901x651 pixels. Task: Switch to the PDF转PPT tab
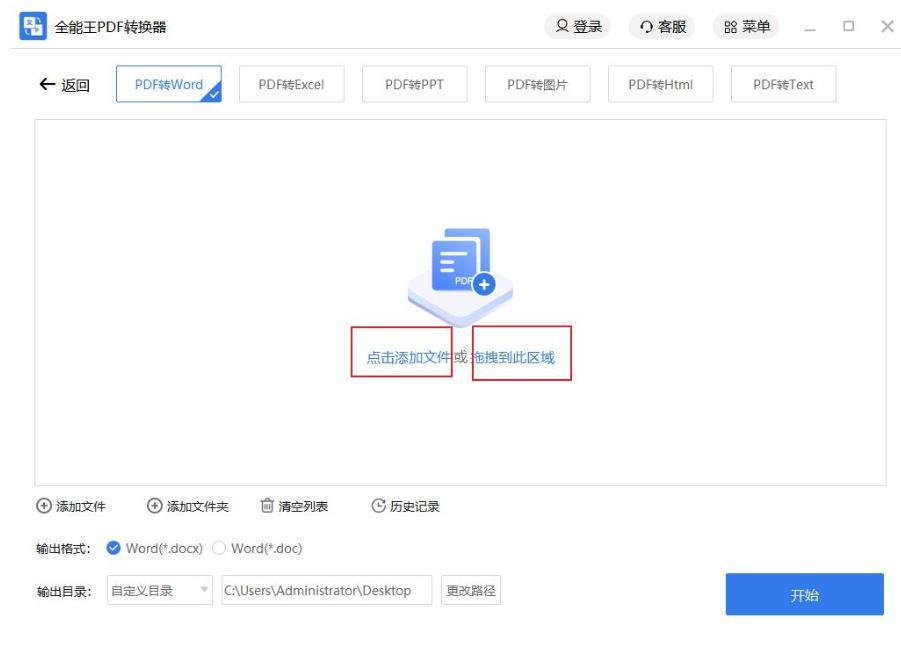[x=415, y=84]
